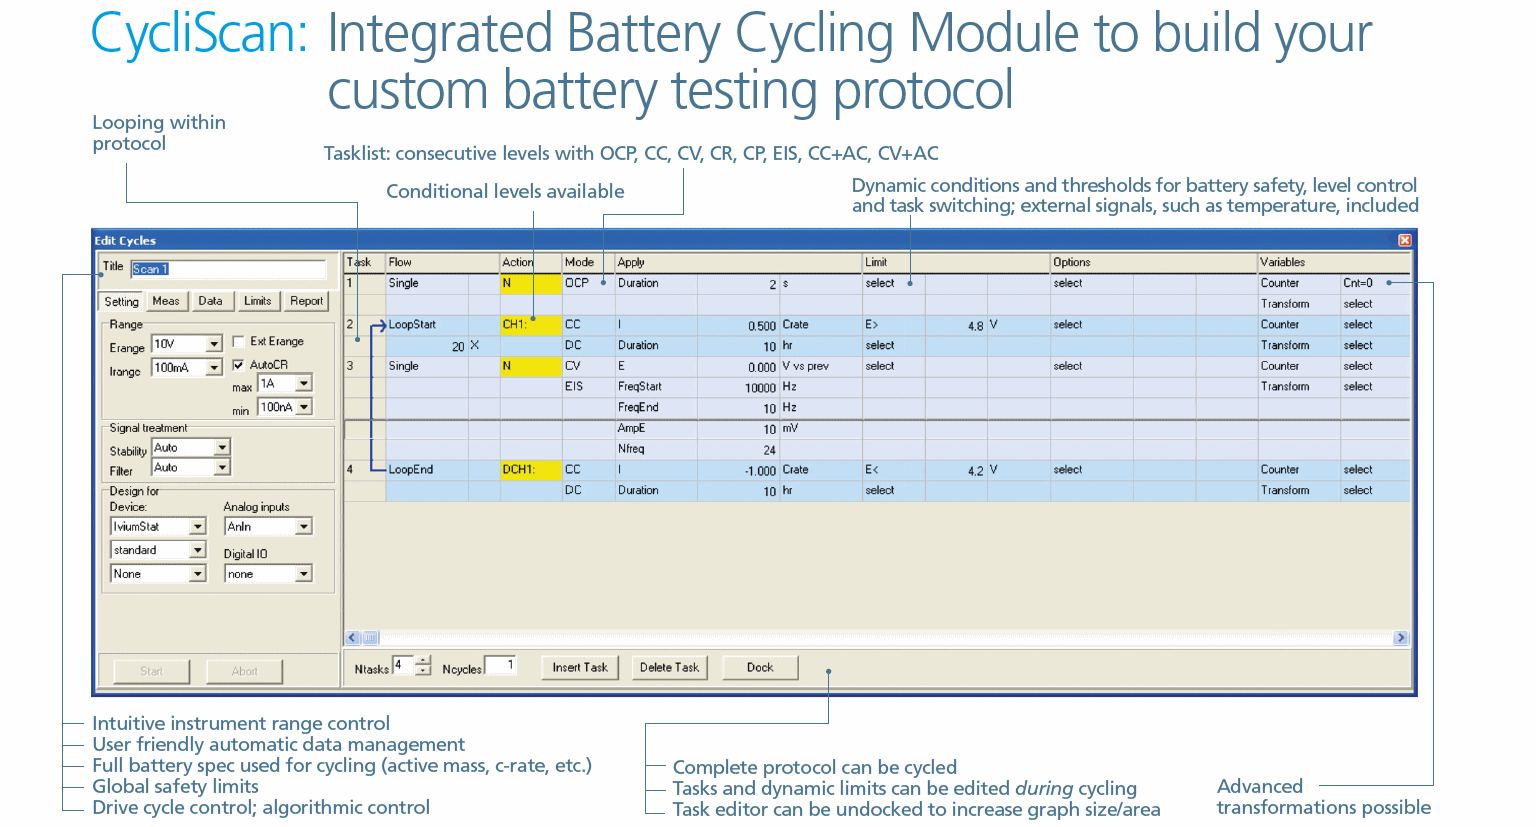Click the horizontal scrollbar right arrow
Viewport: 1536px width, 827px height.
coord(1400,637)
